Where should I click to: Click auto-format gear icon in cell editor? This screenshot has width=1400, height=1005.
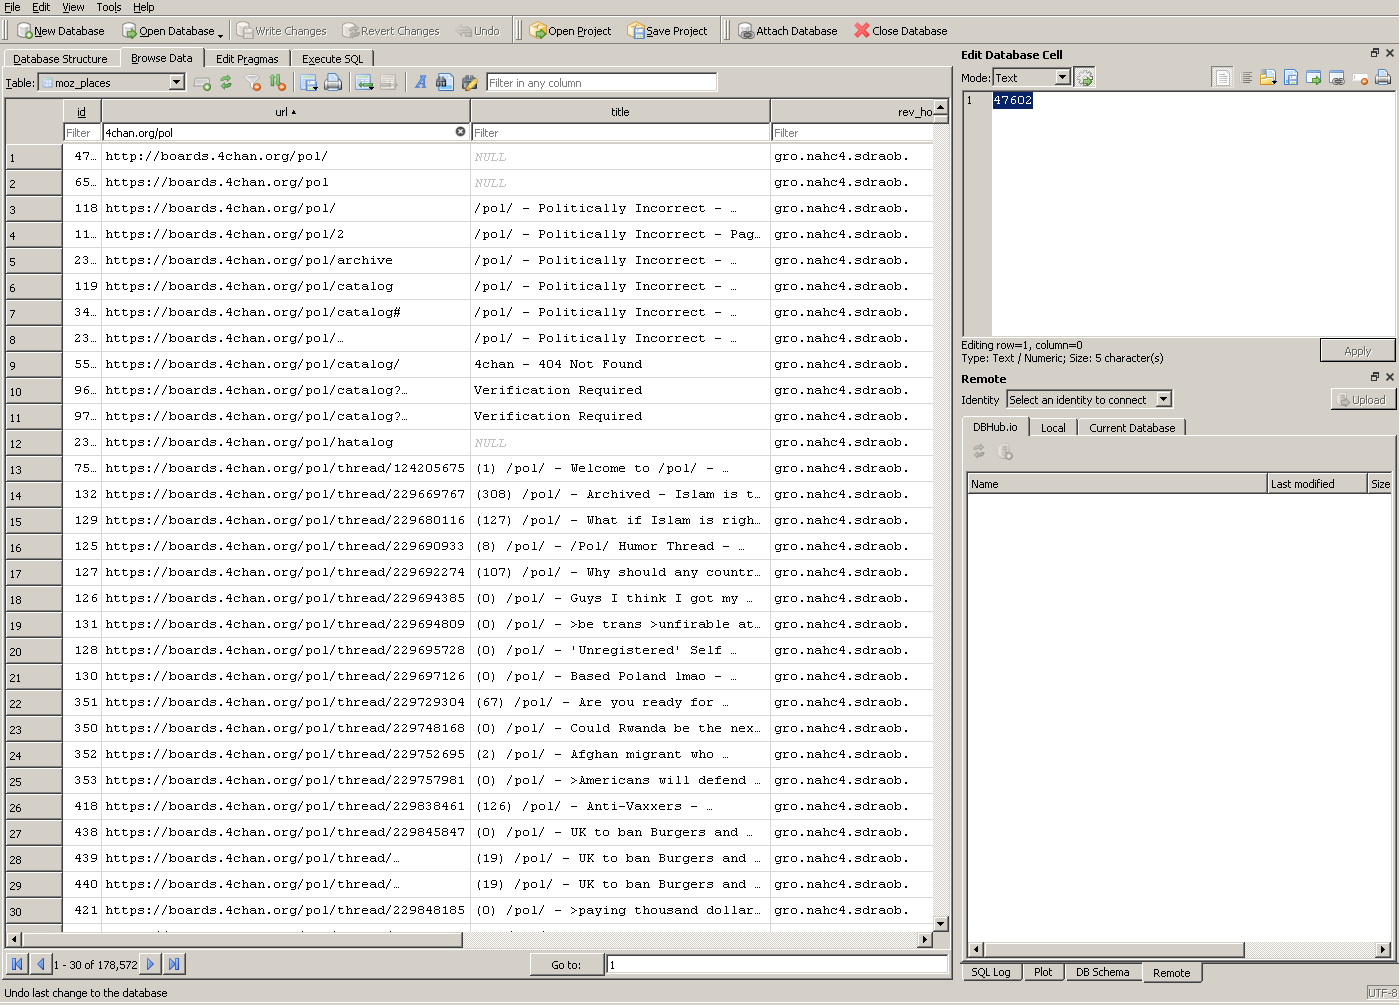click(1085, 77)
